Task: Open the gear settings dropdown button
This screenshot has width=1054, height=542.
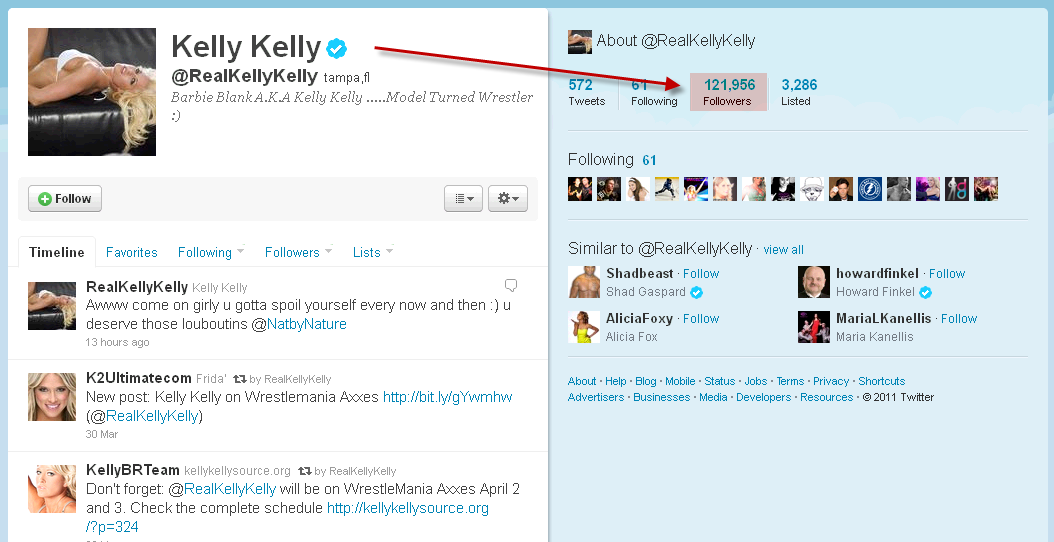Action: pos(508,198)
